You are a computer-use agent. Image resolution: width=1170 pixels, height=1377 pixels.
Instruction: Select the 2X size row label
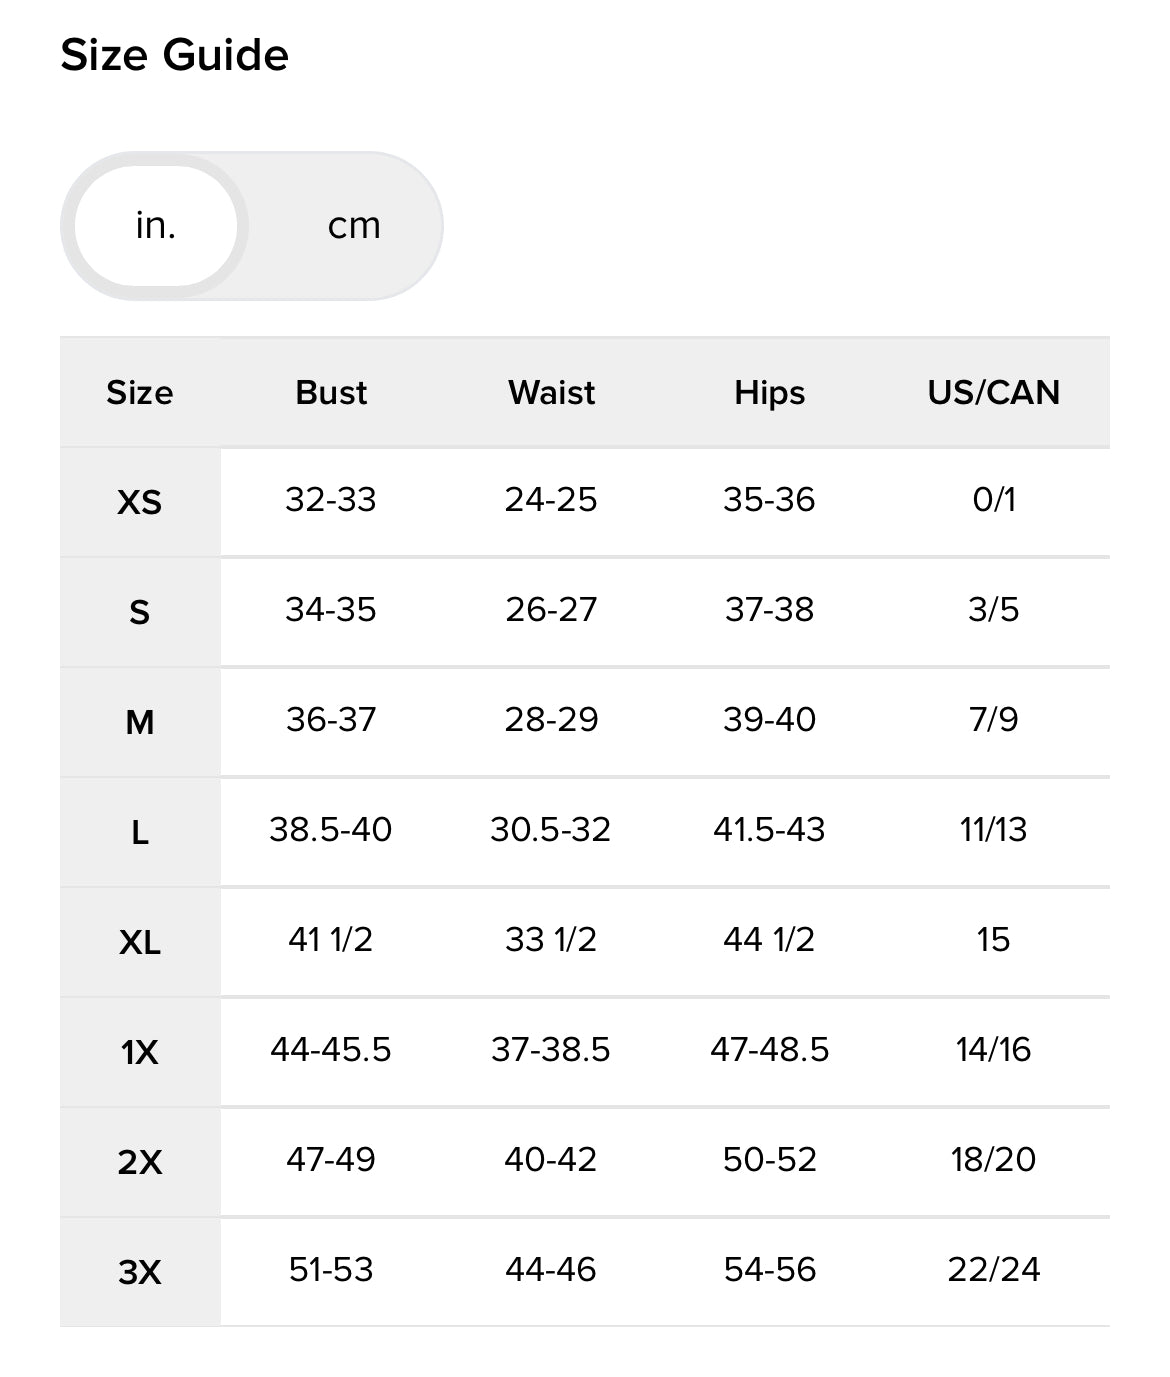[x=140, y=1161]
